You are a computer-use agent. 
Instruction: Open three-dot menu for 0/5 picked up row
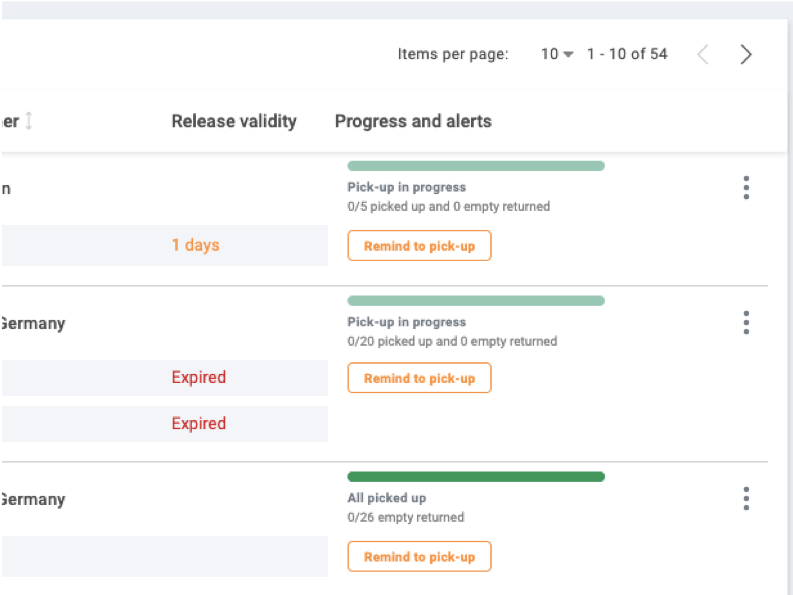(x=746, y=188)
